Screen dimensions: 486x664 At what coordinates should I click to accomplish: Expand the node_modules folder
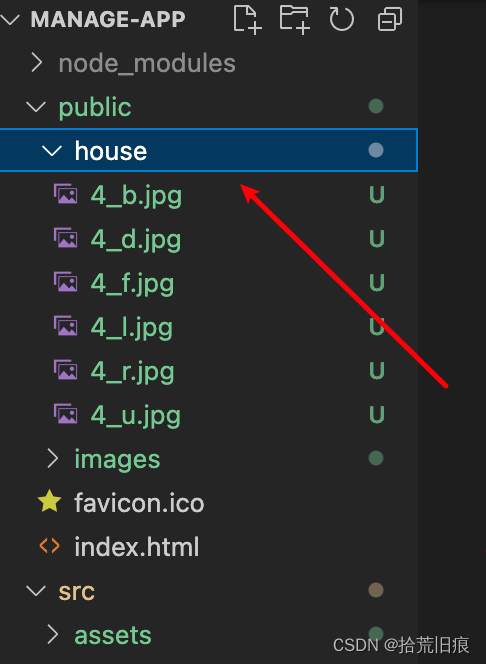37,63
